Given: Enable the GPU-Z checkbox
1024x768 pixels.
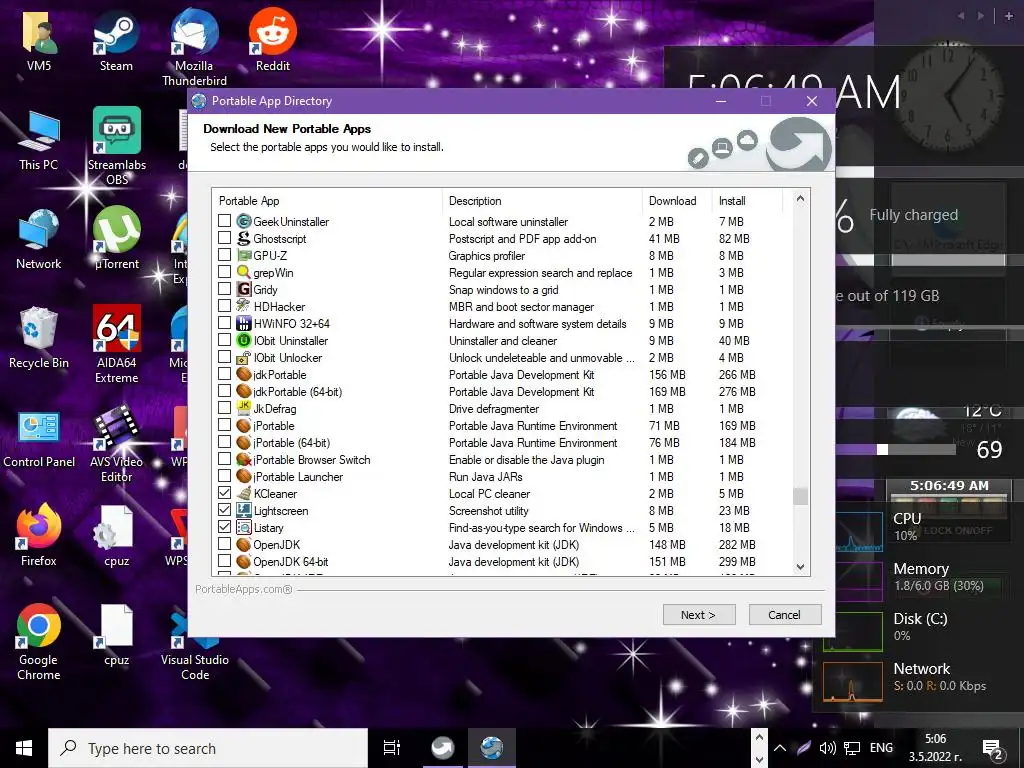Looking at the screenshot, I should click(x=224, y=255).
